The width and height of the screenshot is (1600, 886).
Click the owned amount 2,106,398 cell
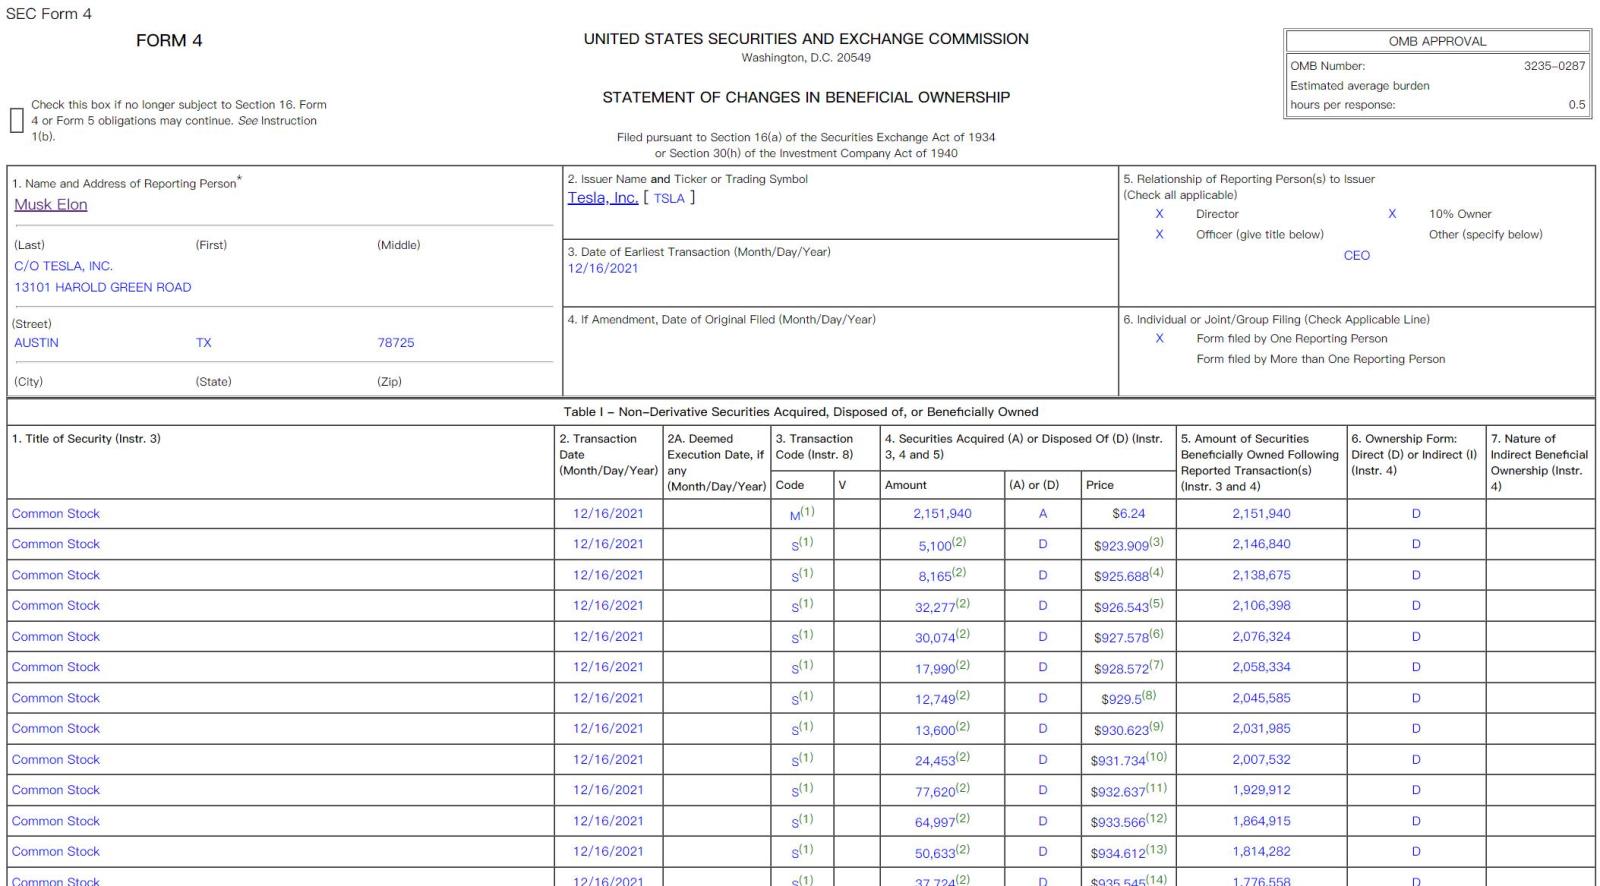(x=1261, y=605)
